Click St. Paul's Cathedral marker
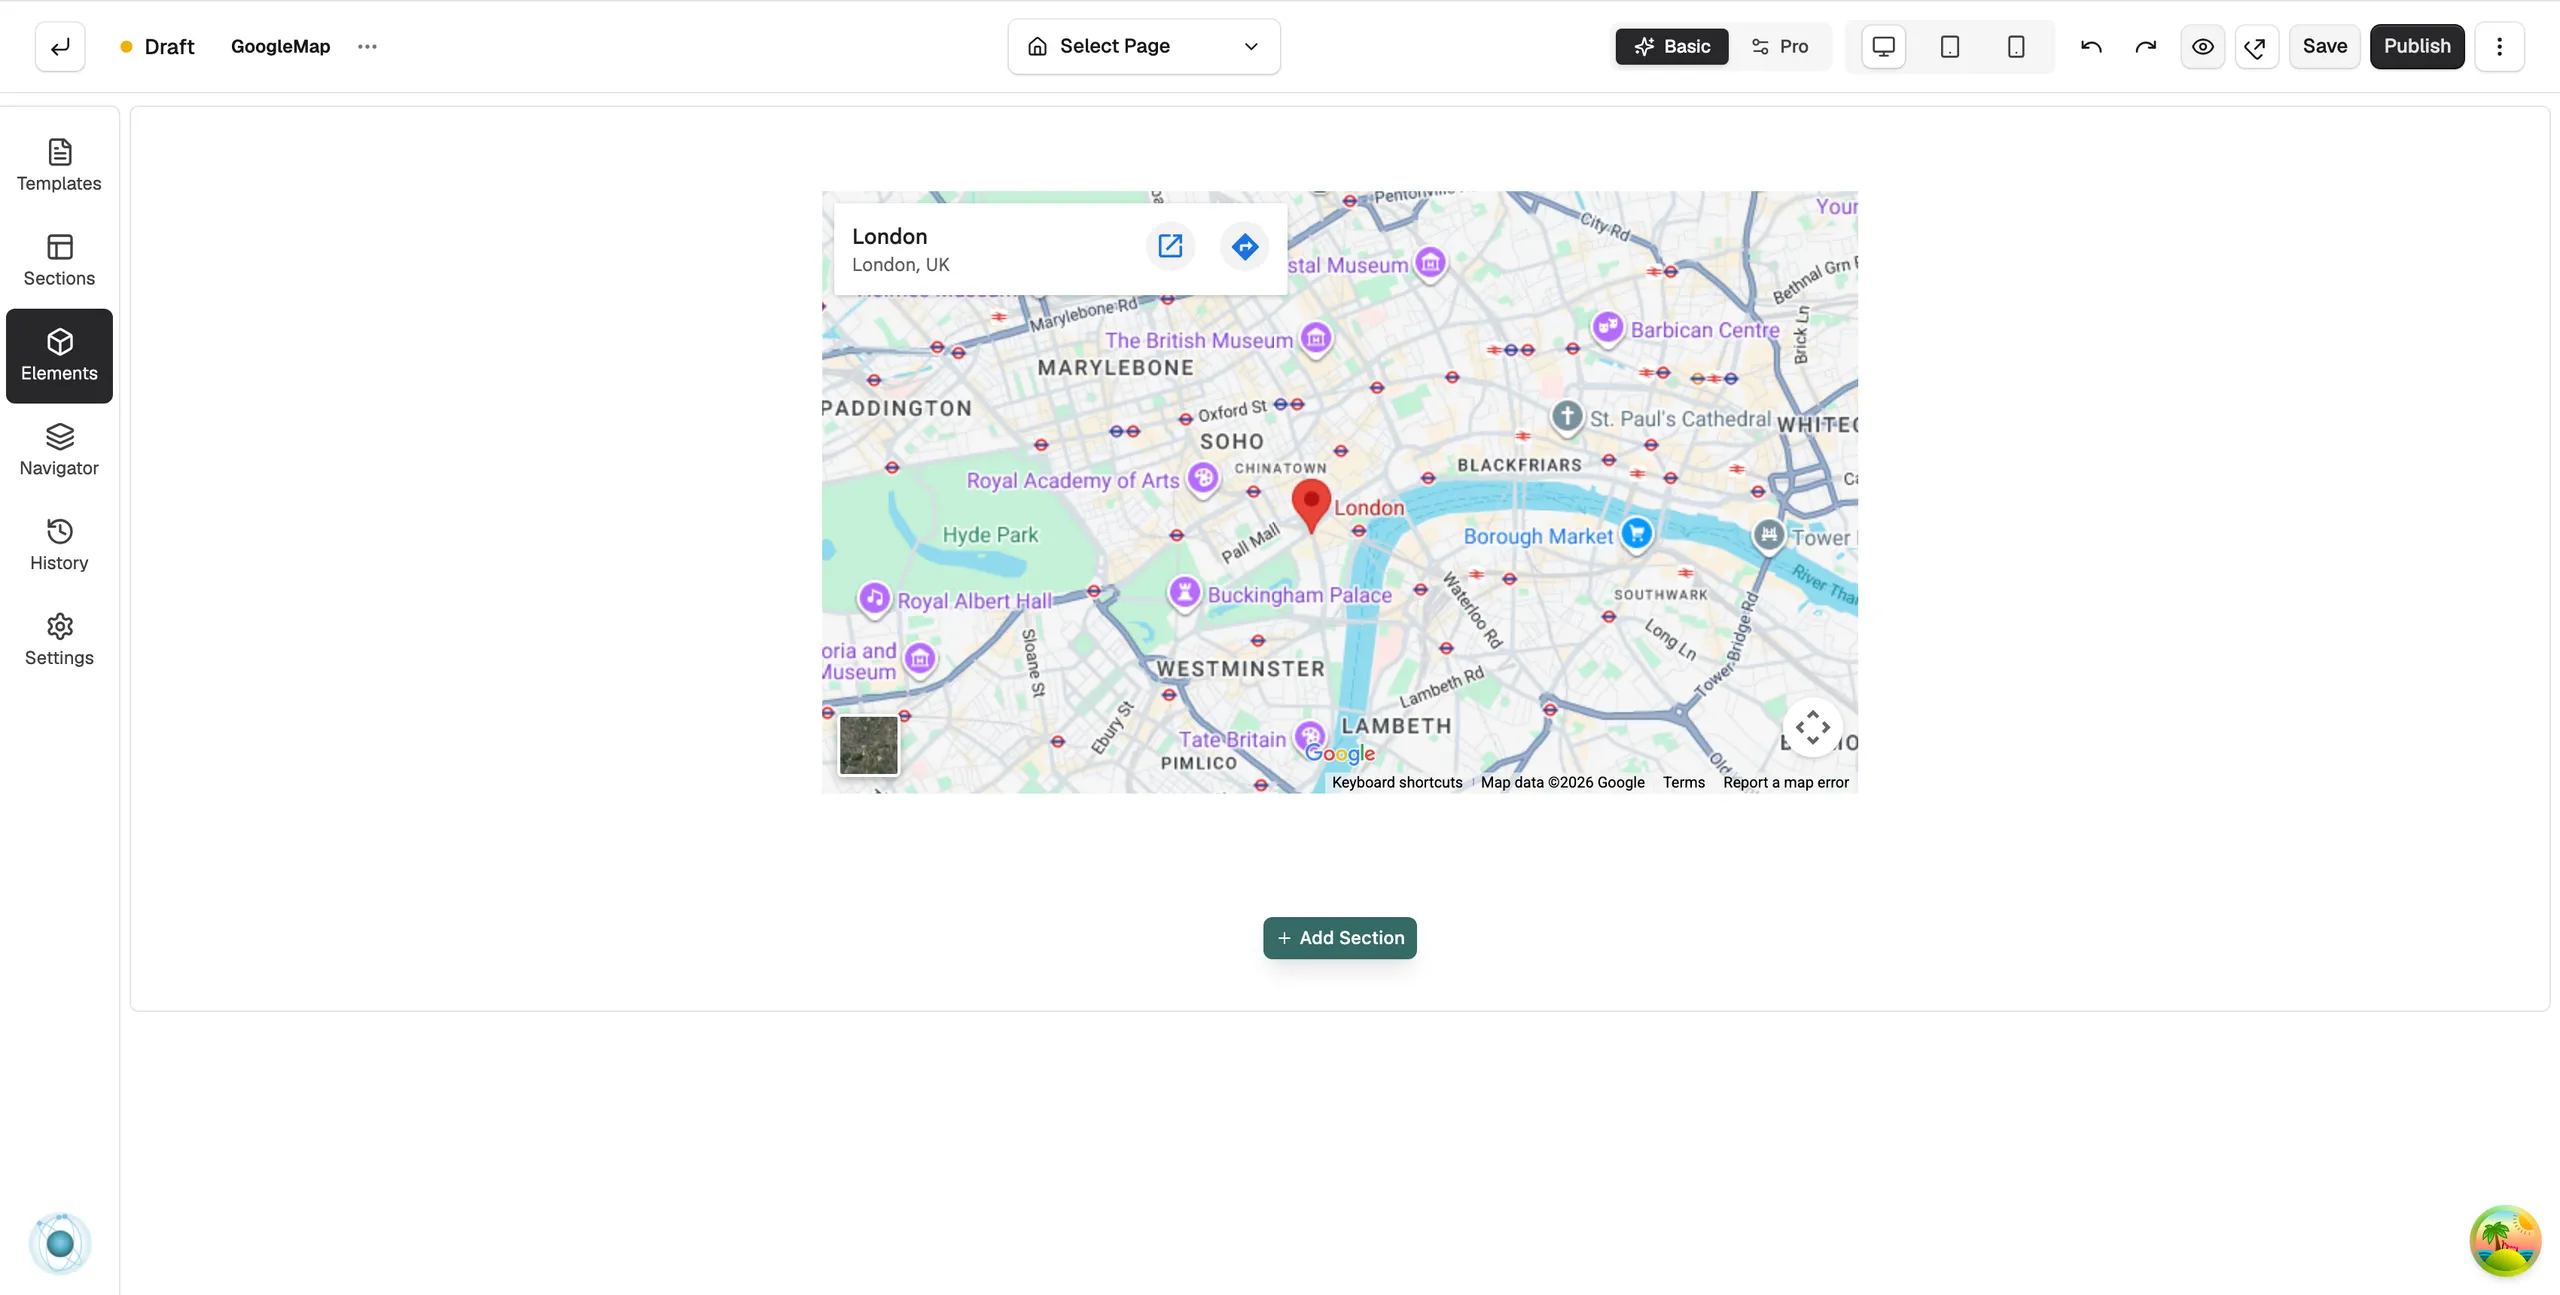This screenshot has height=1295, width=2560. 1567,416
